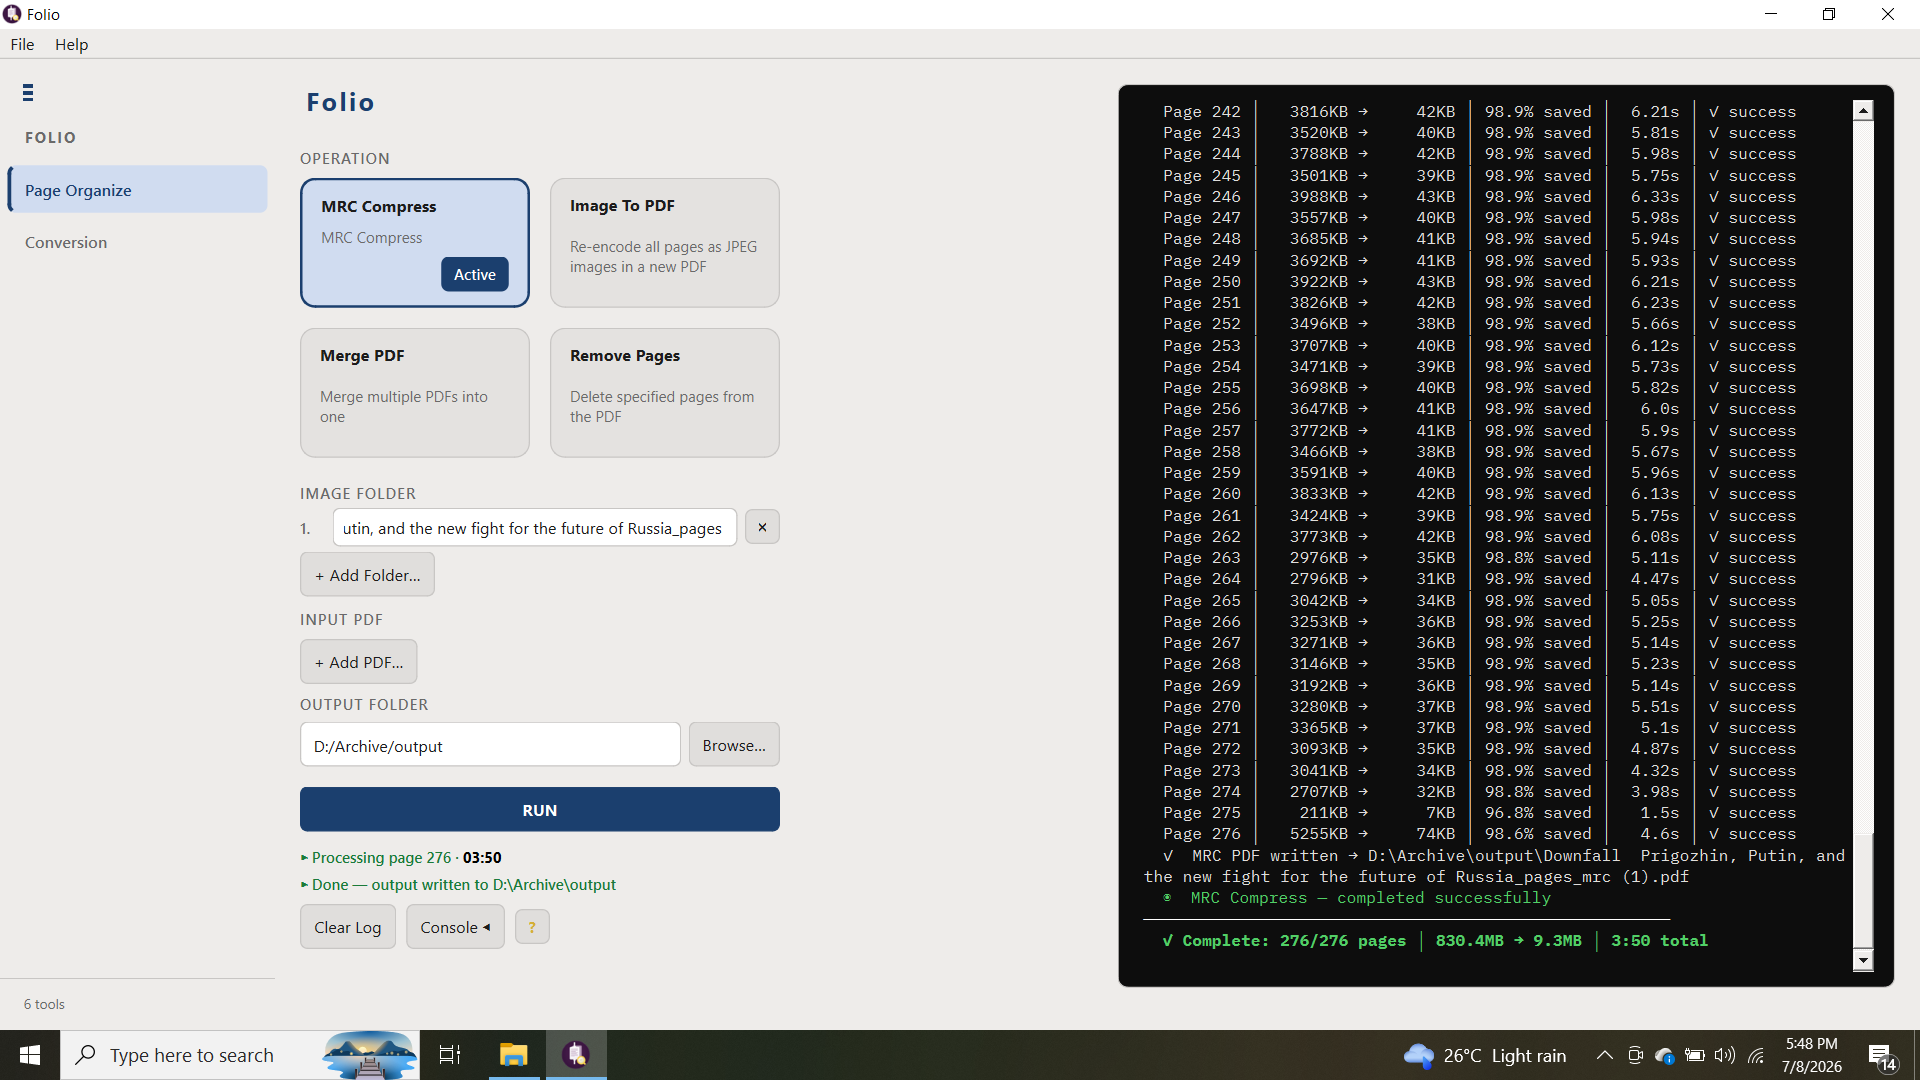Click the search highlights illustration in taskbar
The width and height of the screenshot is (1920, 1080).
369,1055
